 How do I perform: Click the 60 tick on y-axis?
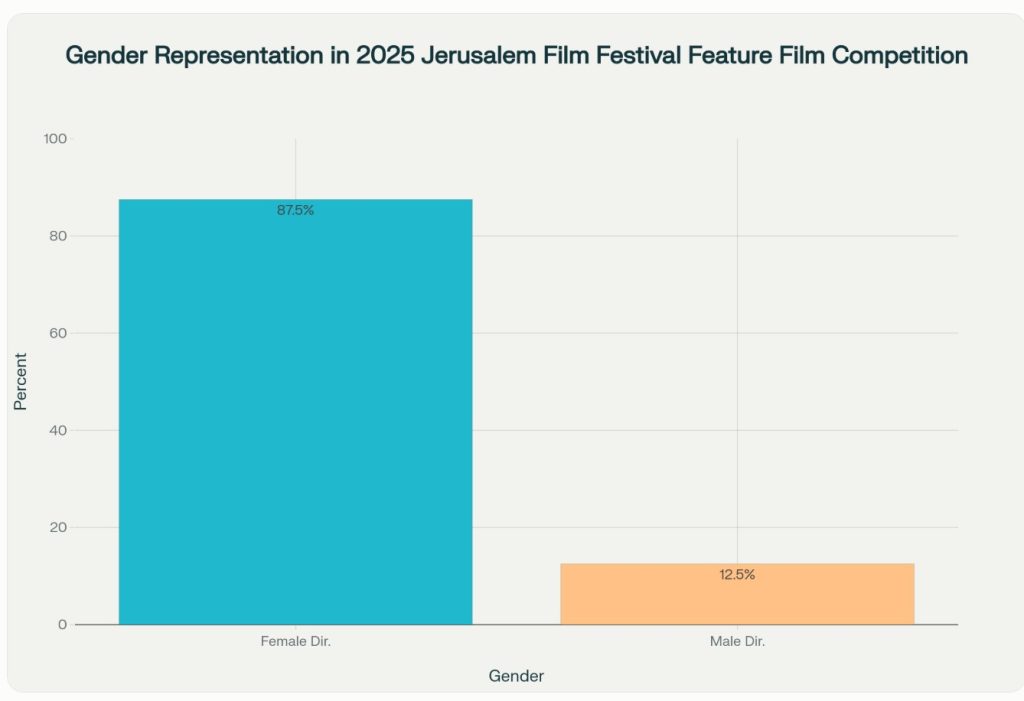pyautogui.click(x=59, y=333)
